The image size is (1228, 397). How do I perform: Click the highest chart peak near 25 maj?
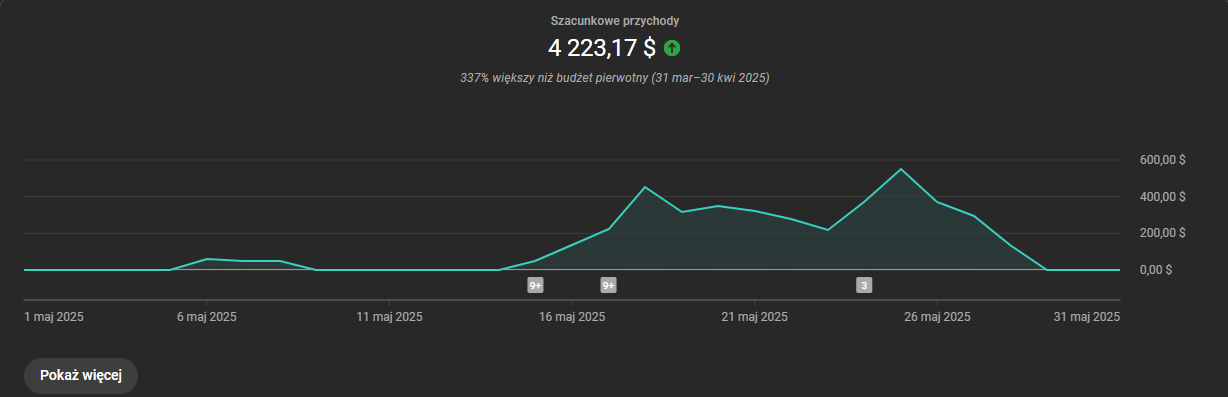[x=901, y=169]
